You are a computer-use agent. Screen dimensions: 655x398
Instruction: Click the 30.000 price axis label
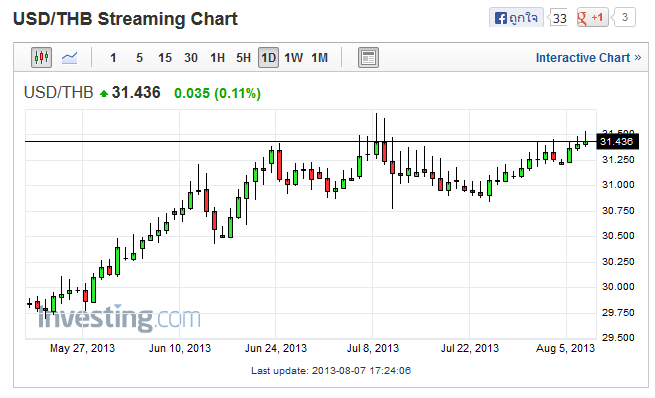pos(618,286)
